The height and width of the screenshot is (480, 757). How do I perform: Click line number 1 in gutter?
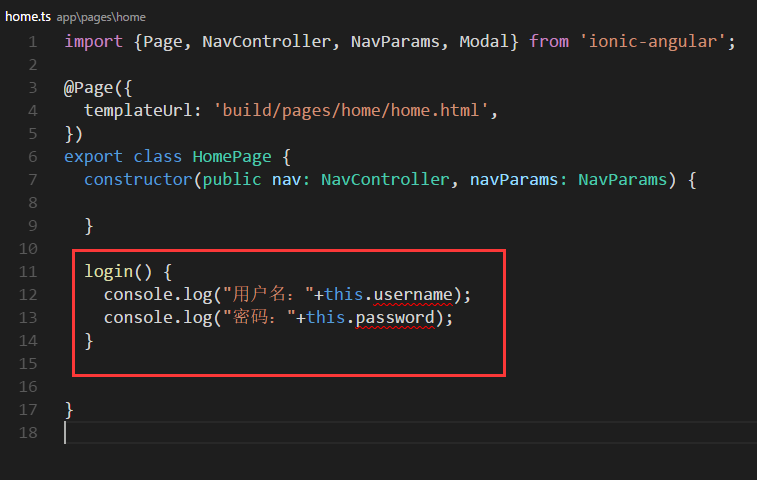(x=32, y=42)
